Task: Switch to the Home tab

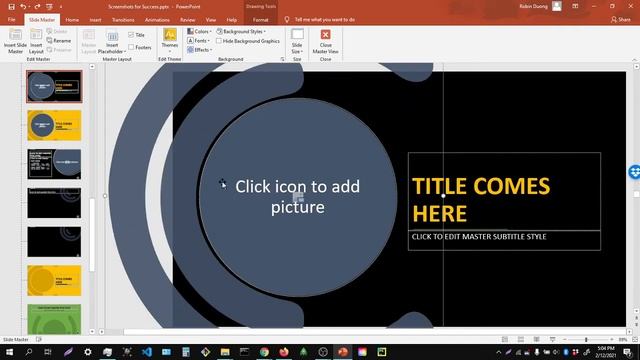Action: 72,20
